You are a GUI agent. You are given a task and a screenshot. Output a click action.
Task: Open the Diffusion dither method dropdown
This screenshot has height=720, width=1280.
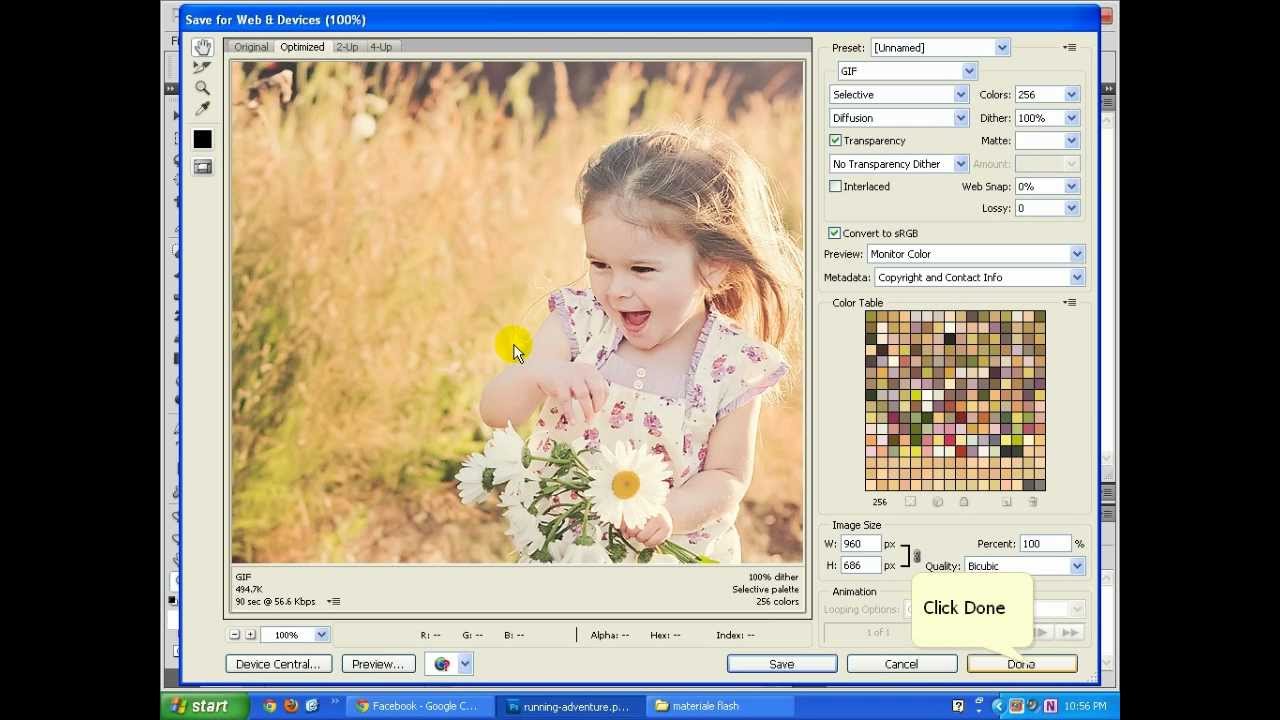pos(899,118)
